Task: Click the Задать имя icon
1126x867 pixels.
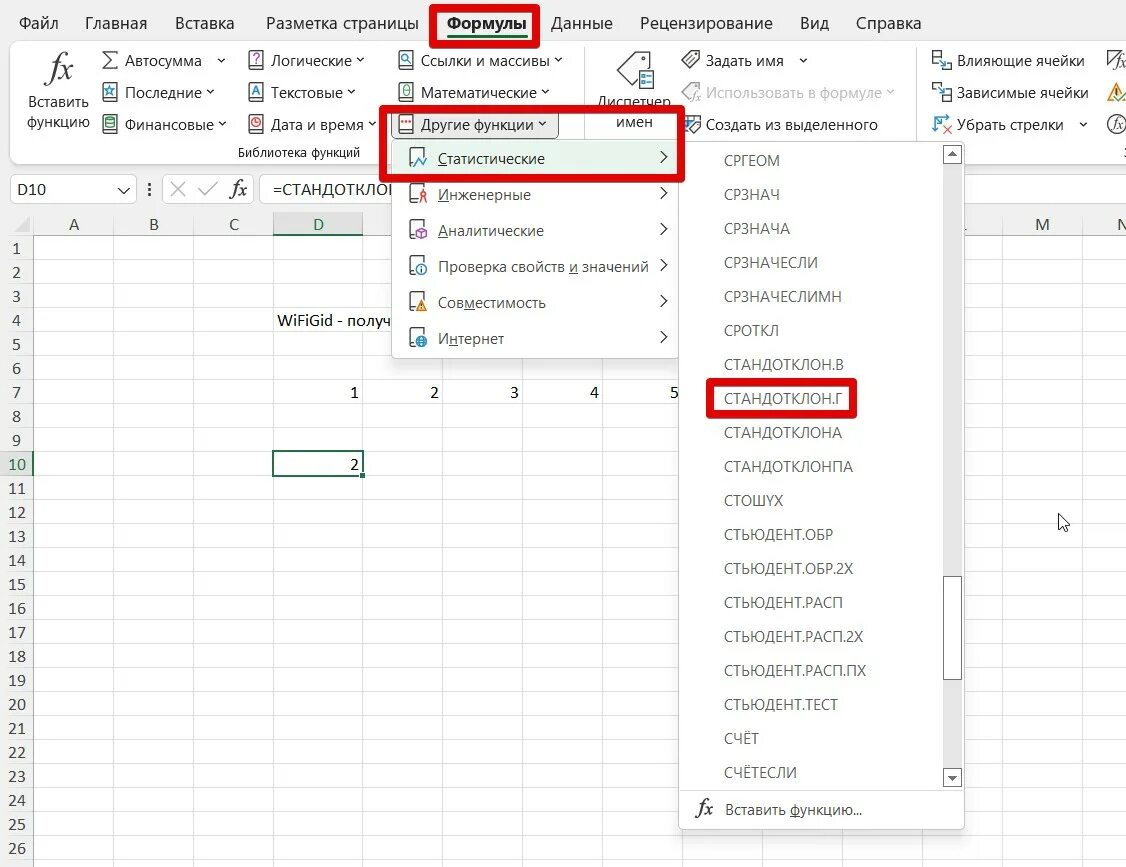Action: [691, 60]
